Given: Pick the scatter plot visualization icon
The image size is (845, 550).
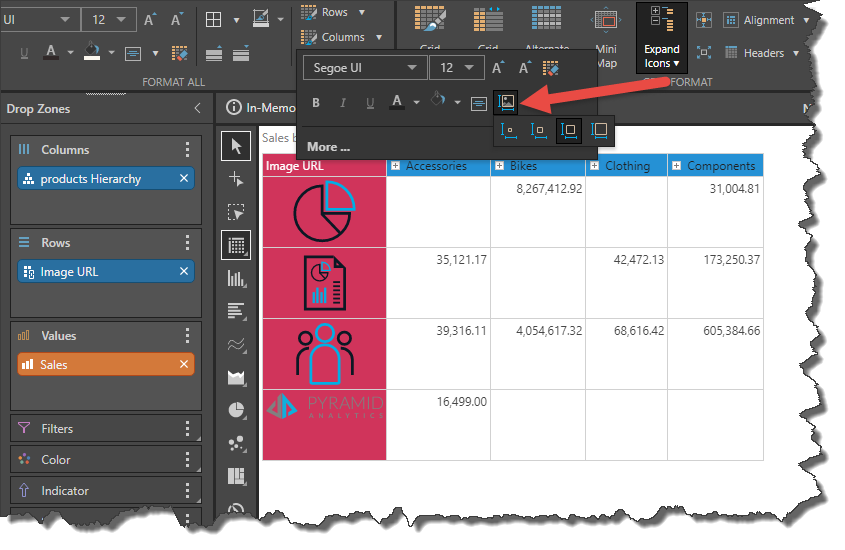Looking at the screenshot, I should [x=236, y=443].
